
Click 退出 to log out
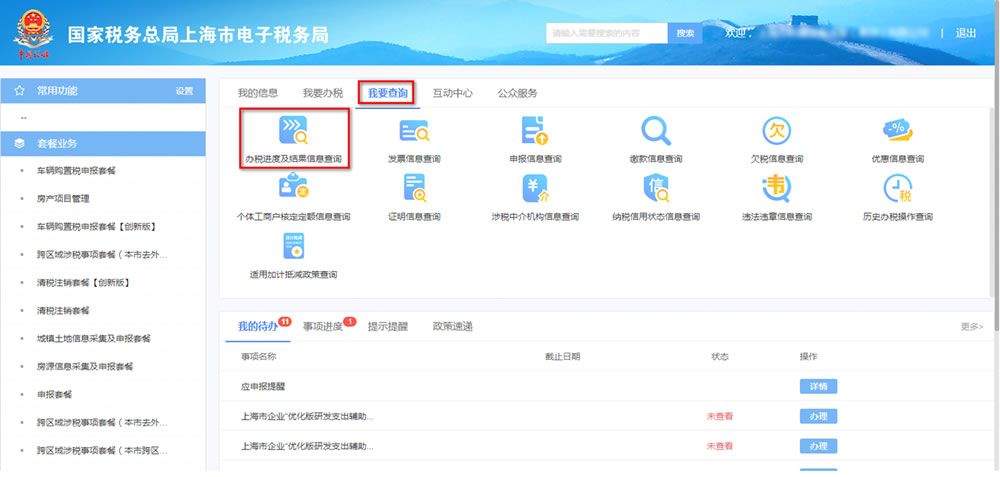[x=966, y=33]
